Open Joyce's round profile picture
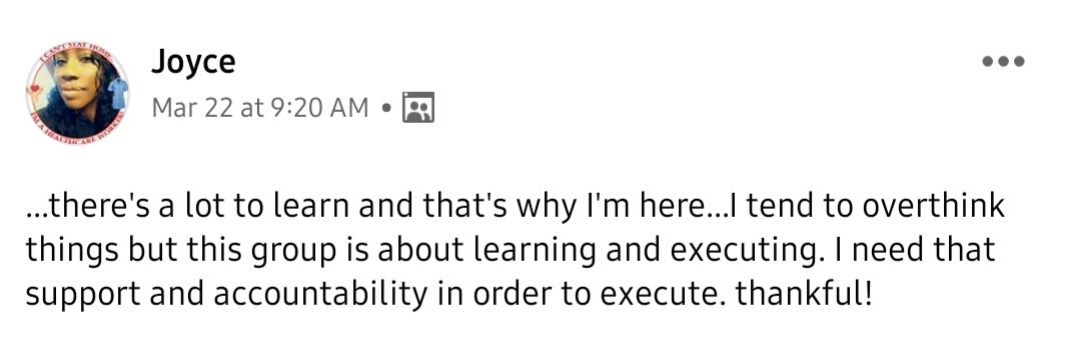This screenshot has height=360, width=1065. coord(77,94)
